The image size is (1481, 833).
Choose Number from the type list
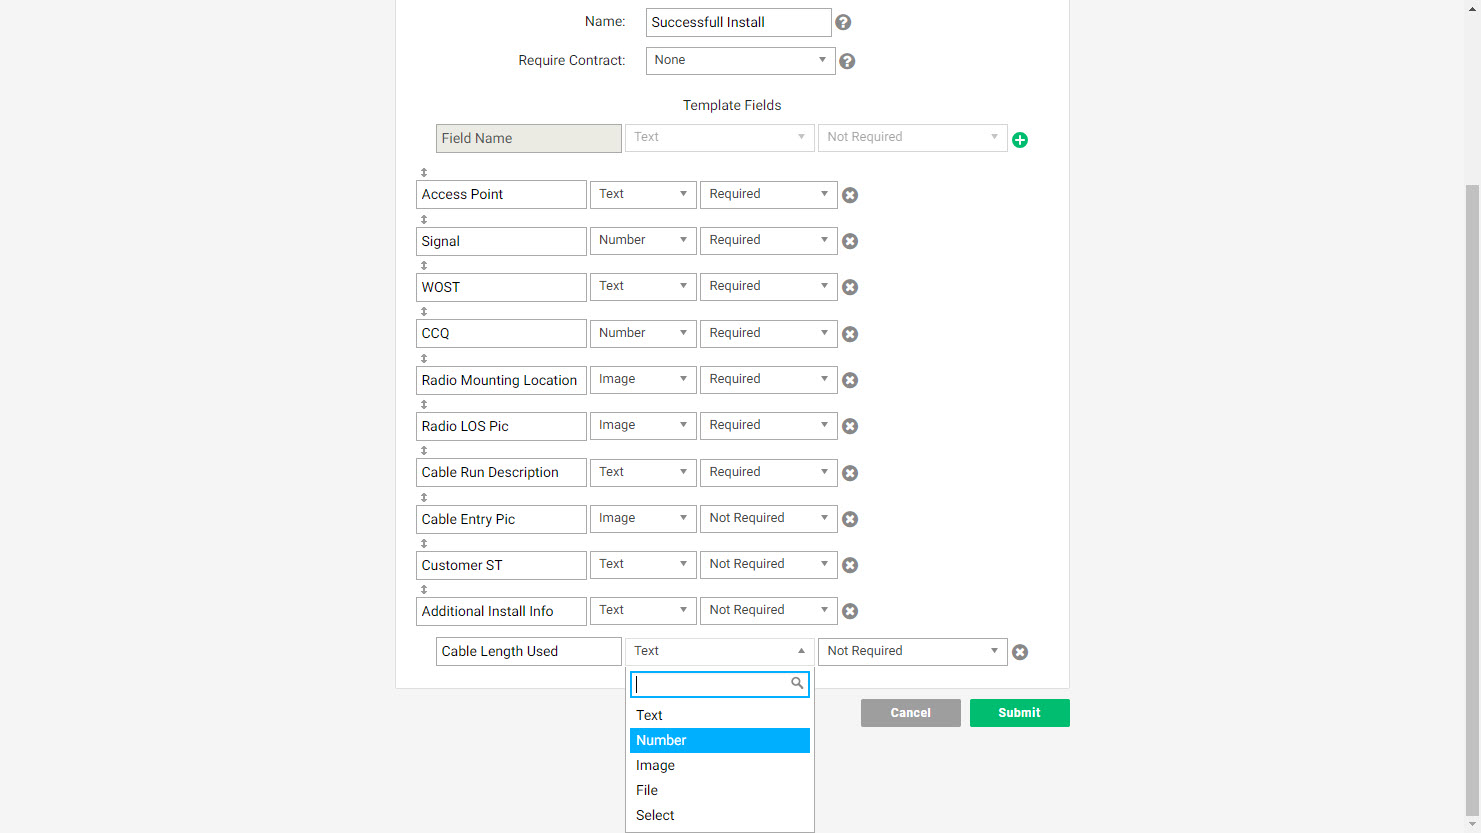(x=720, y=740)
